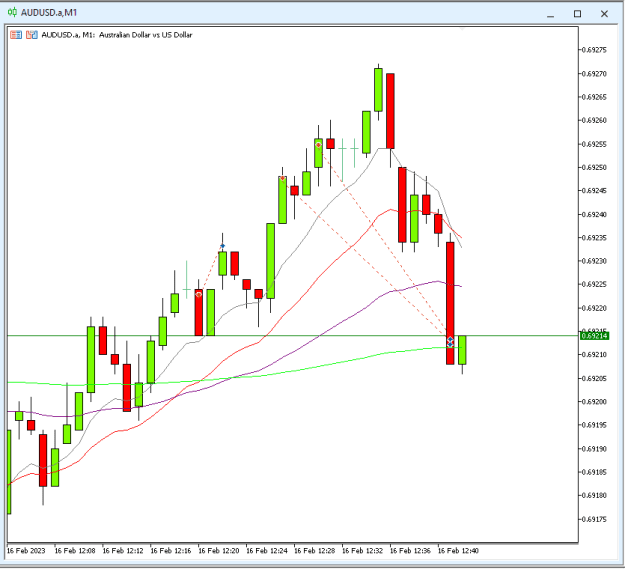This screenshot has height=569, width=625.
Task: Click the large red candle falling from 0.69270
Action: [x=390, y=111]
